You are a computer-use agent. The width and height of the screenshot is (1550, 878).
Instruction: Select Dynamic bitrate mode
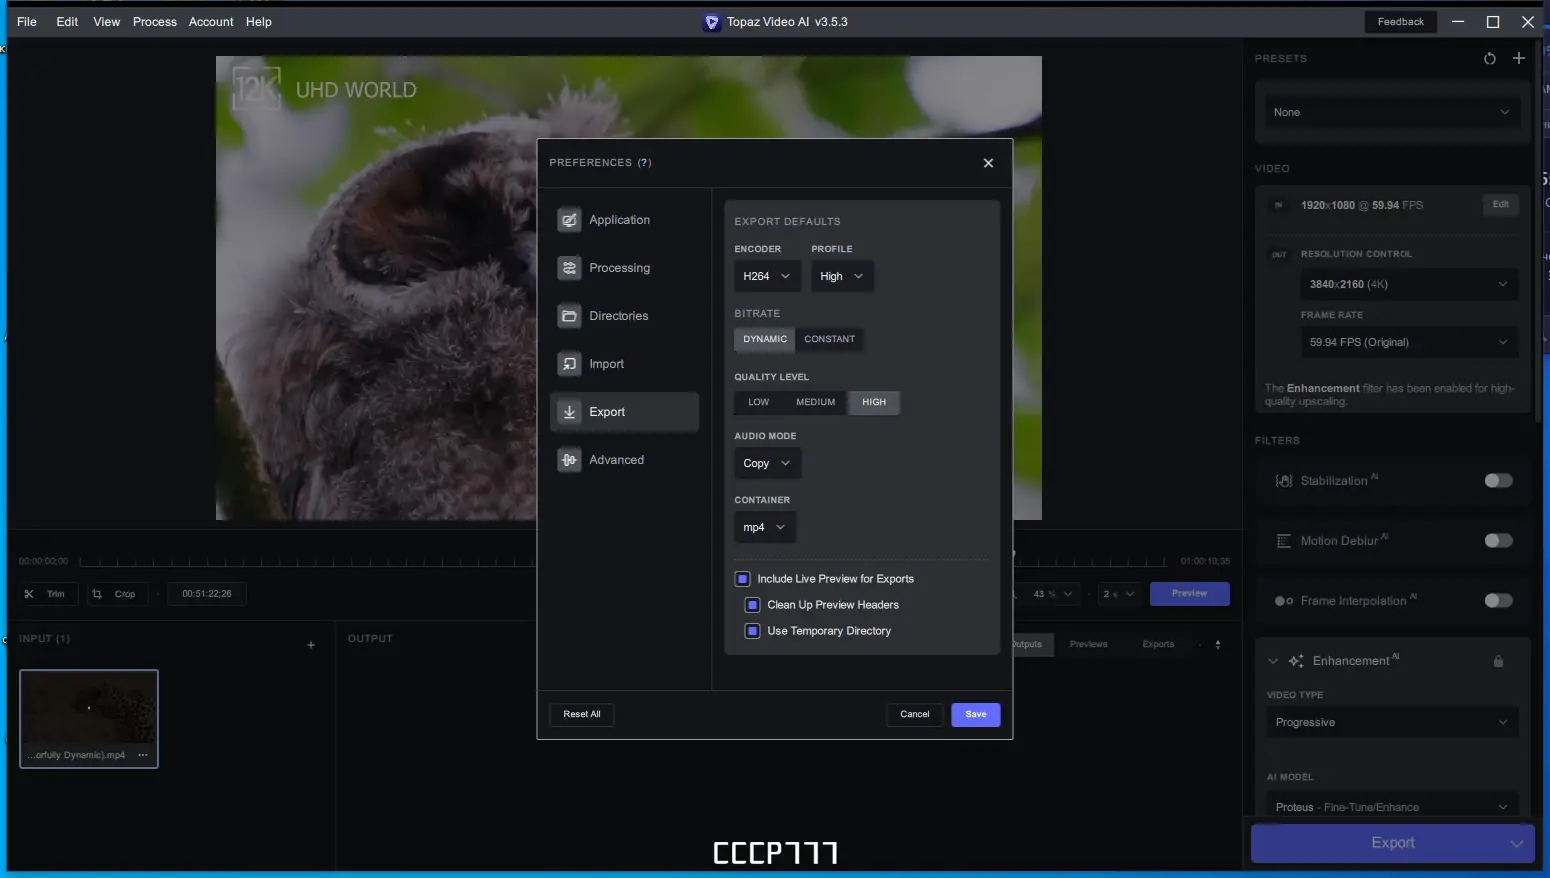[765, 339]
